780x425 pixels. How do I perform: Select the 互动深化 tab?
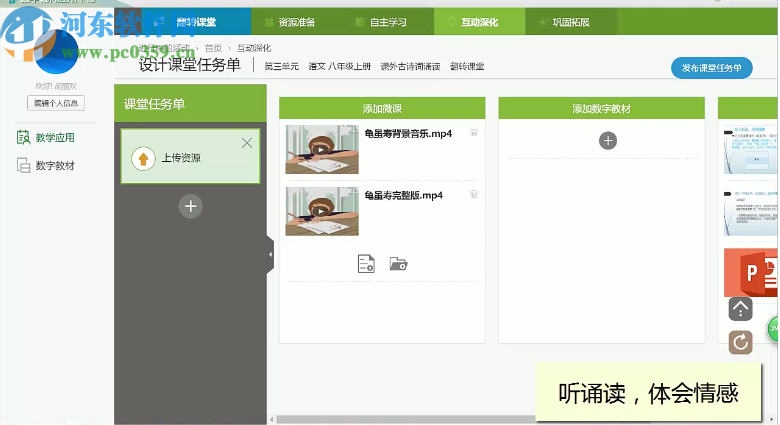[479, 22]
